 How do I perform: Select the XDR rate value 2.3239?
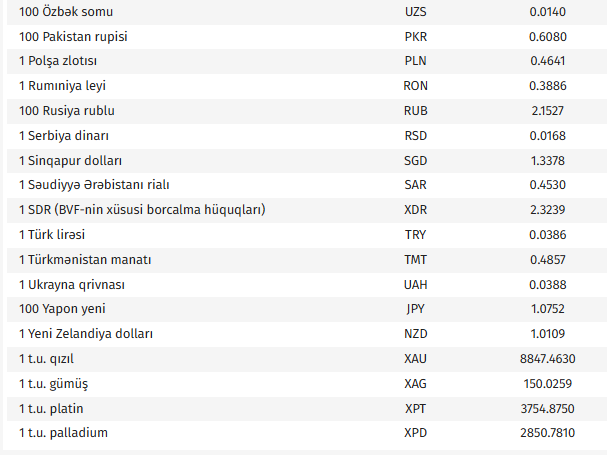pyautogui.click(x=548, y=210)
